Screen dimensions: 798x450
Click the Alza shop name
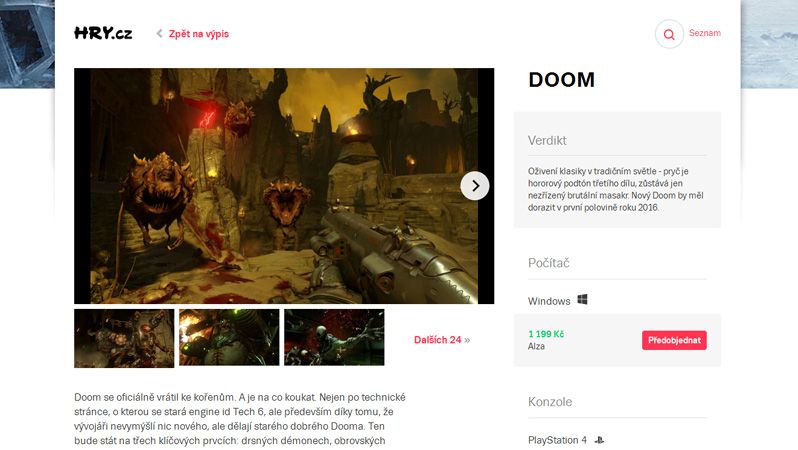(536, 346)
